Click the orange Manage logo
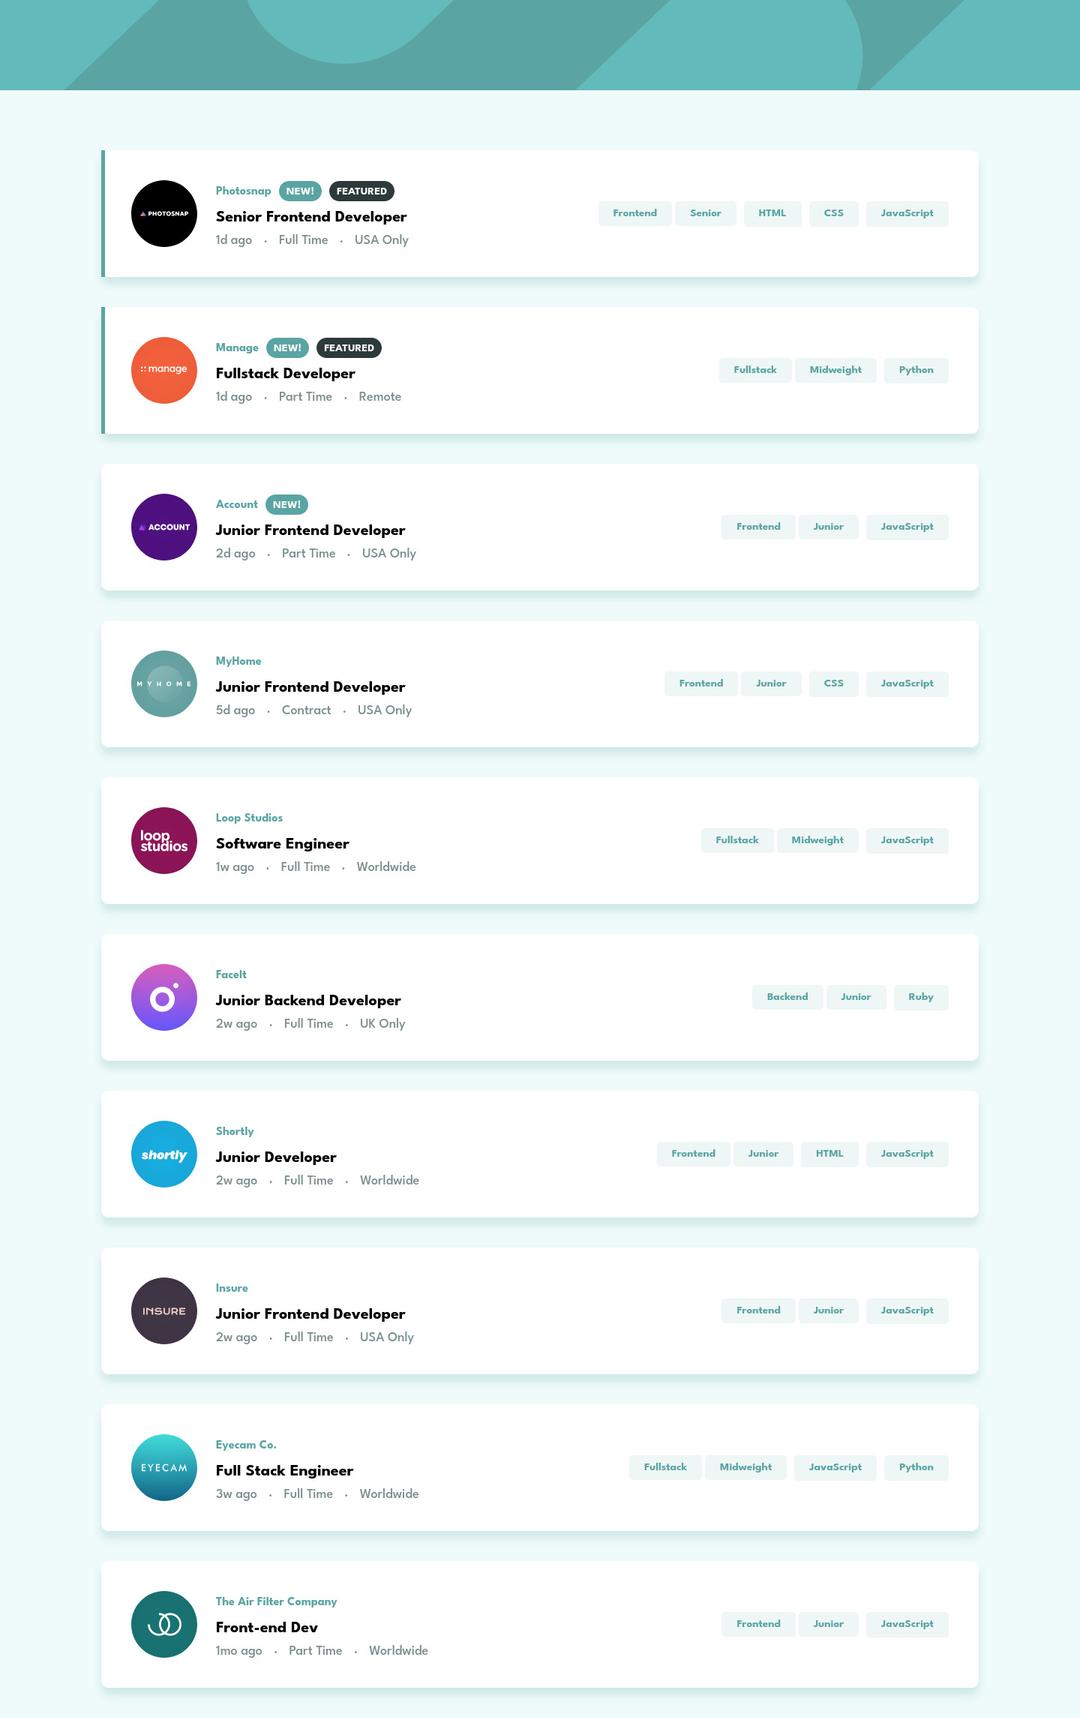Screen dimensions: 1080x1718 tap(164, 370)
